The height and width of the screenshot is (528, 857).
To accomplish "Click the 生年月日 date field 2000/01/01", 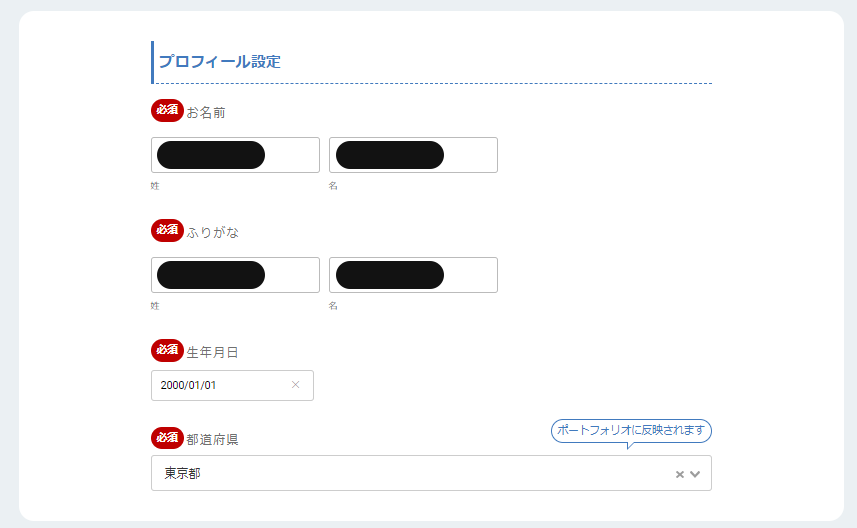I will (232, 385).
